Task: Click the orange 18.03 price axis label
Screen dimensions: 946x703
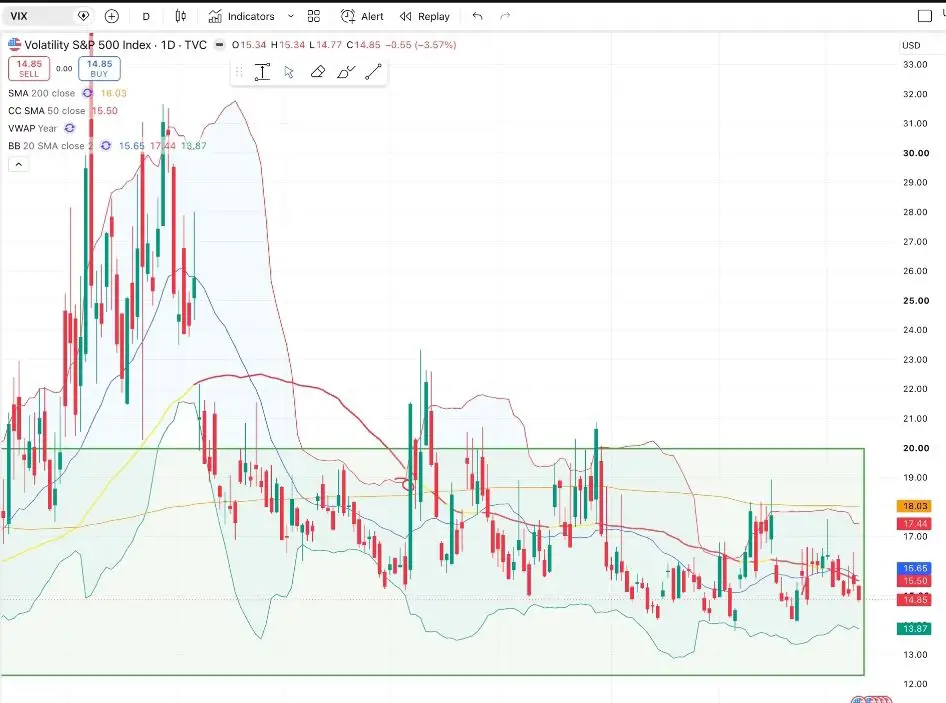Action: pyautogui.click(x=915, y=506)
